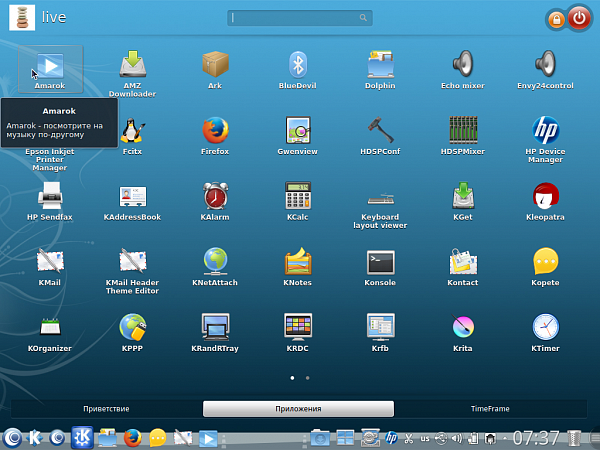Open KNotes

(298, 267)
